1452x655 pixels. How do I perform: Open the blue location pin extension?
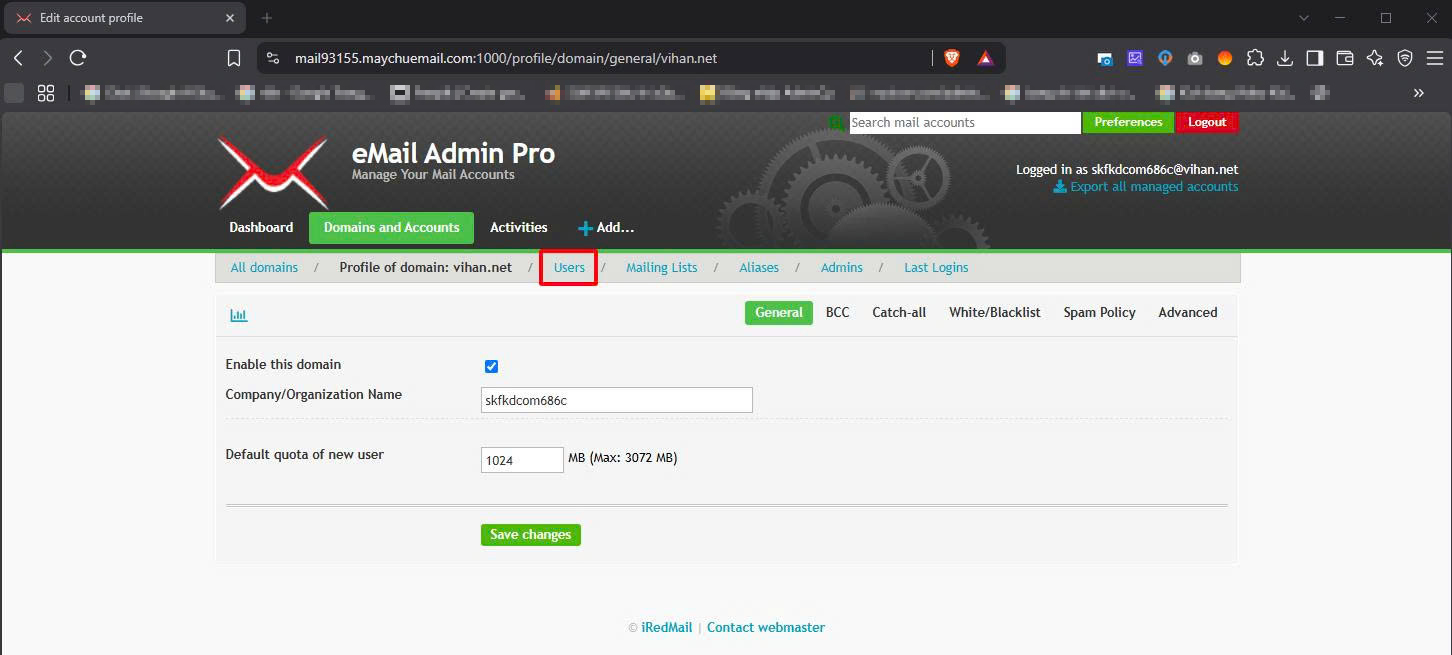tap(1165, 58)
